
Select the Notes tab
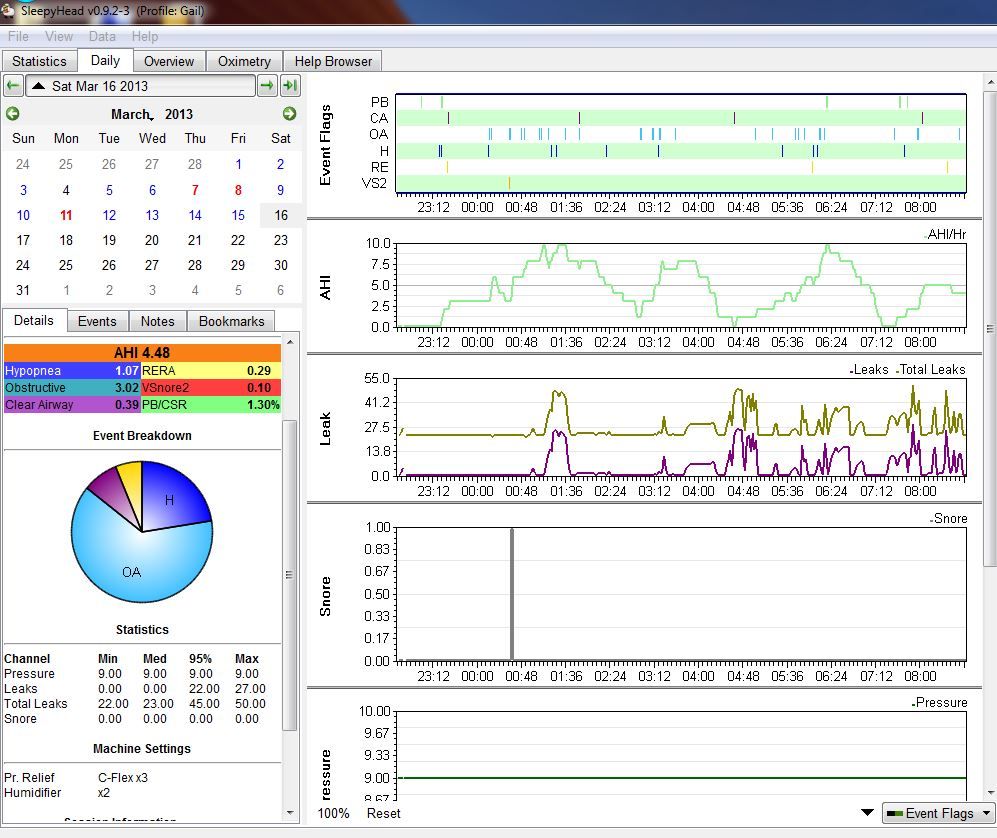pos(157,321)
